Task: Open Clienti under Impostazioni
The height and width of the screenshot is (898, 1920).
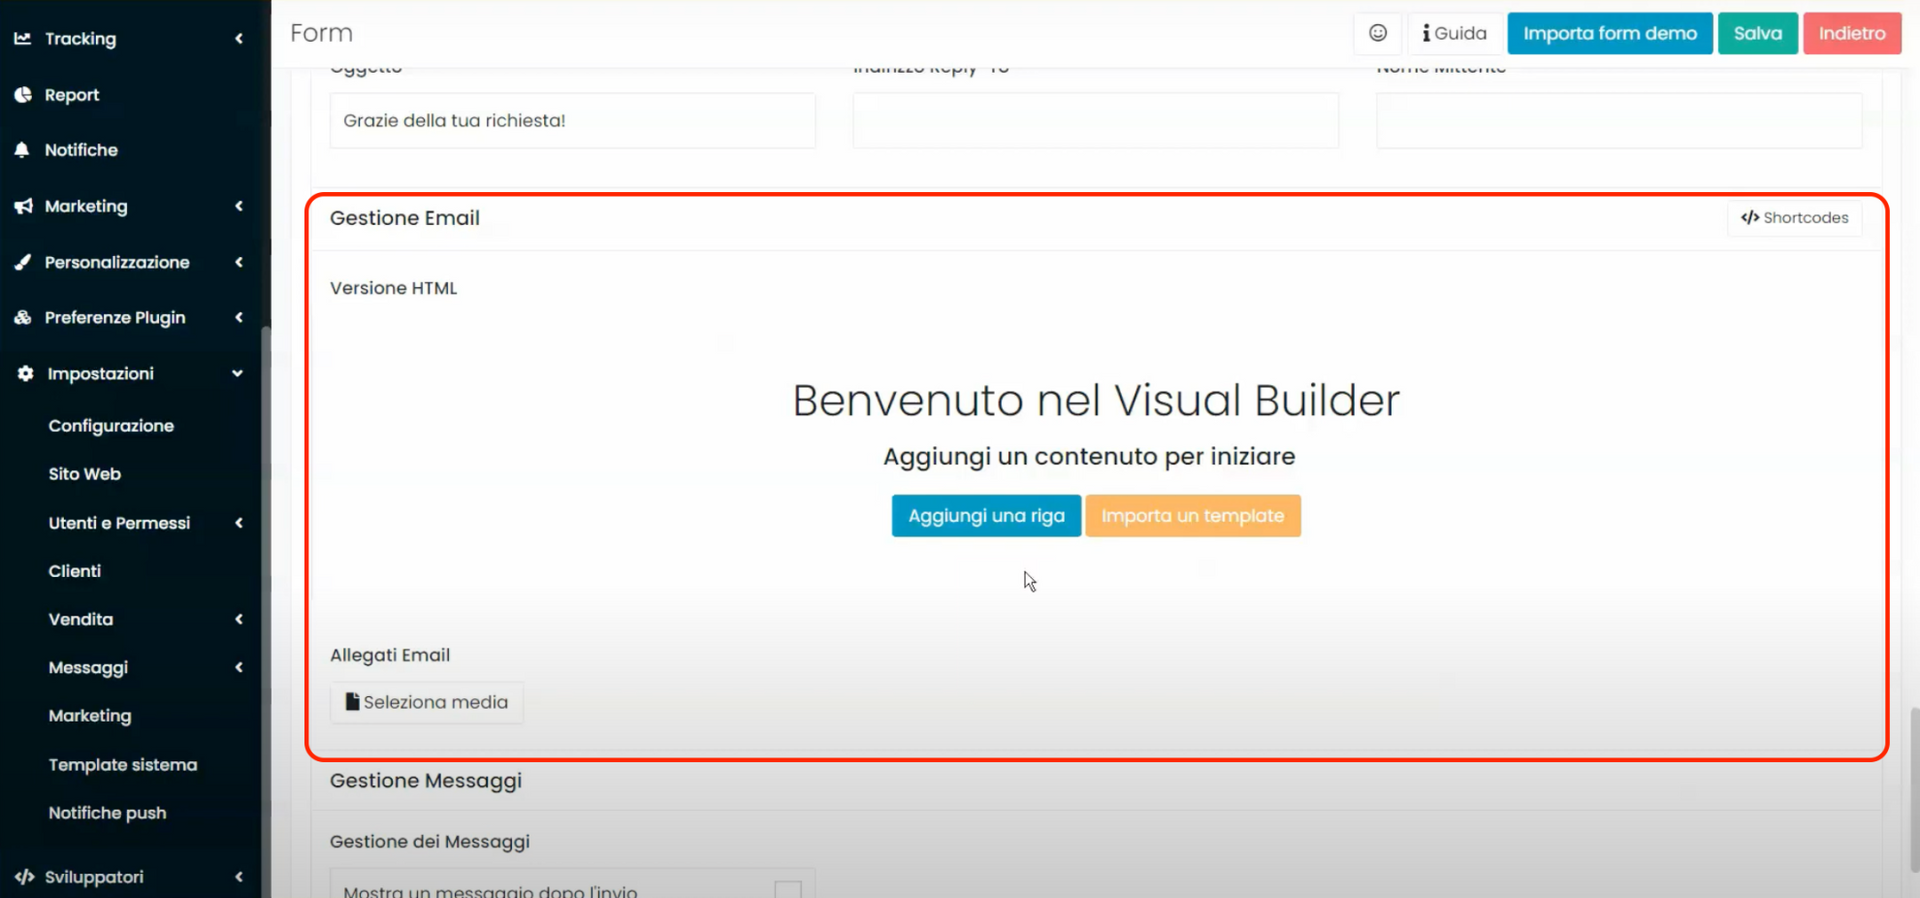Action: tap(75, 571)
